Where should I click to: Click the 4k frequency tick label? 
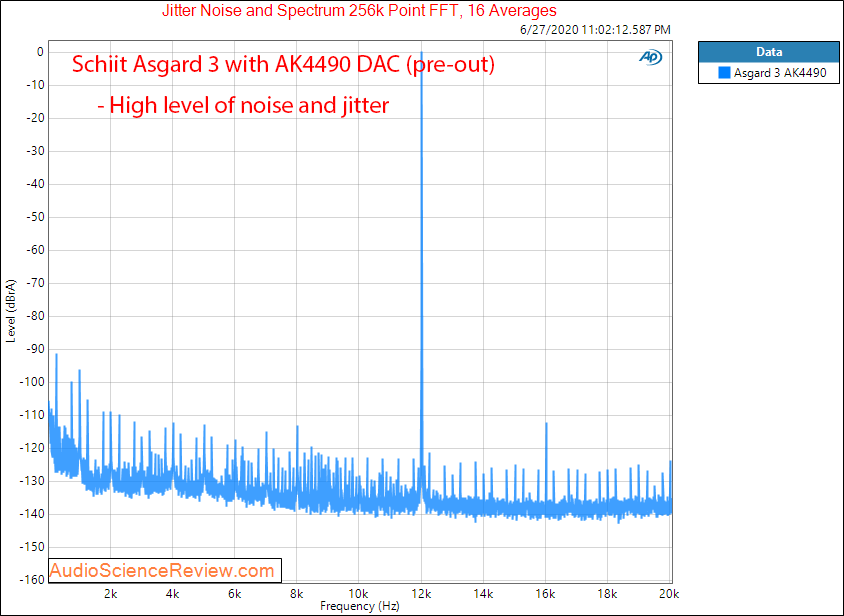coord(172,594)
